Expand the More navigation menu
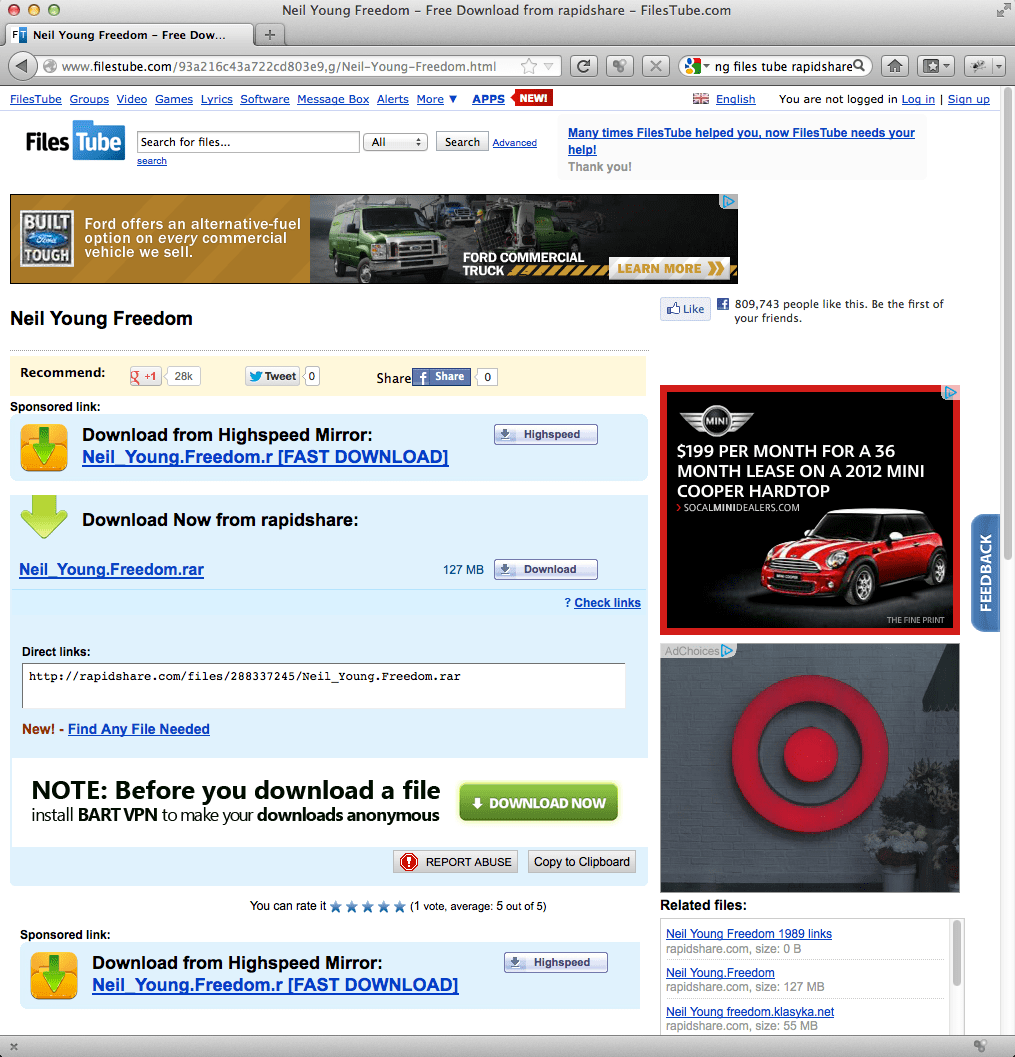Image resolution: width=1015 pixels, height=1057 pixels. coord(436,99)
